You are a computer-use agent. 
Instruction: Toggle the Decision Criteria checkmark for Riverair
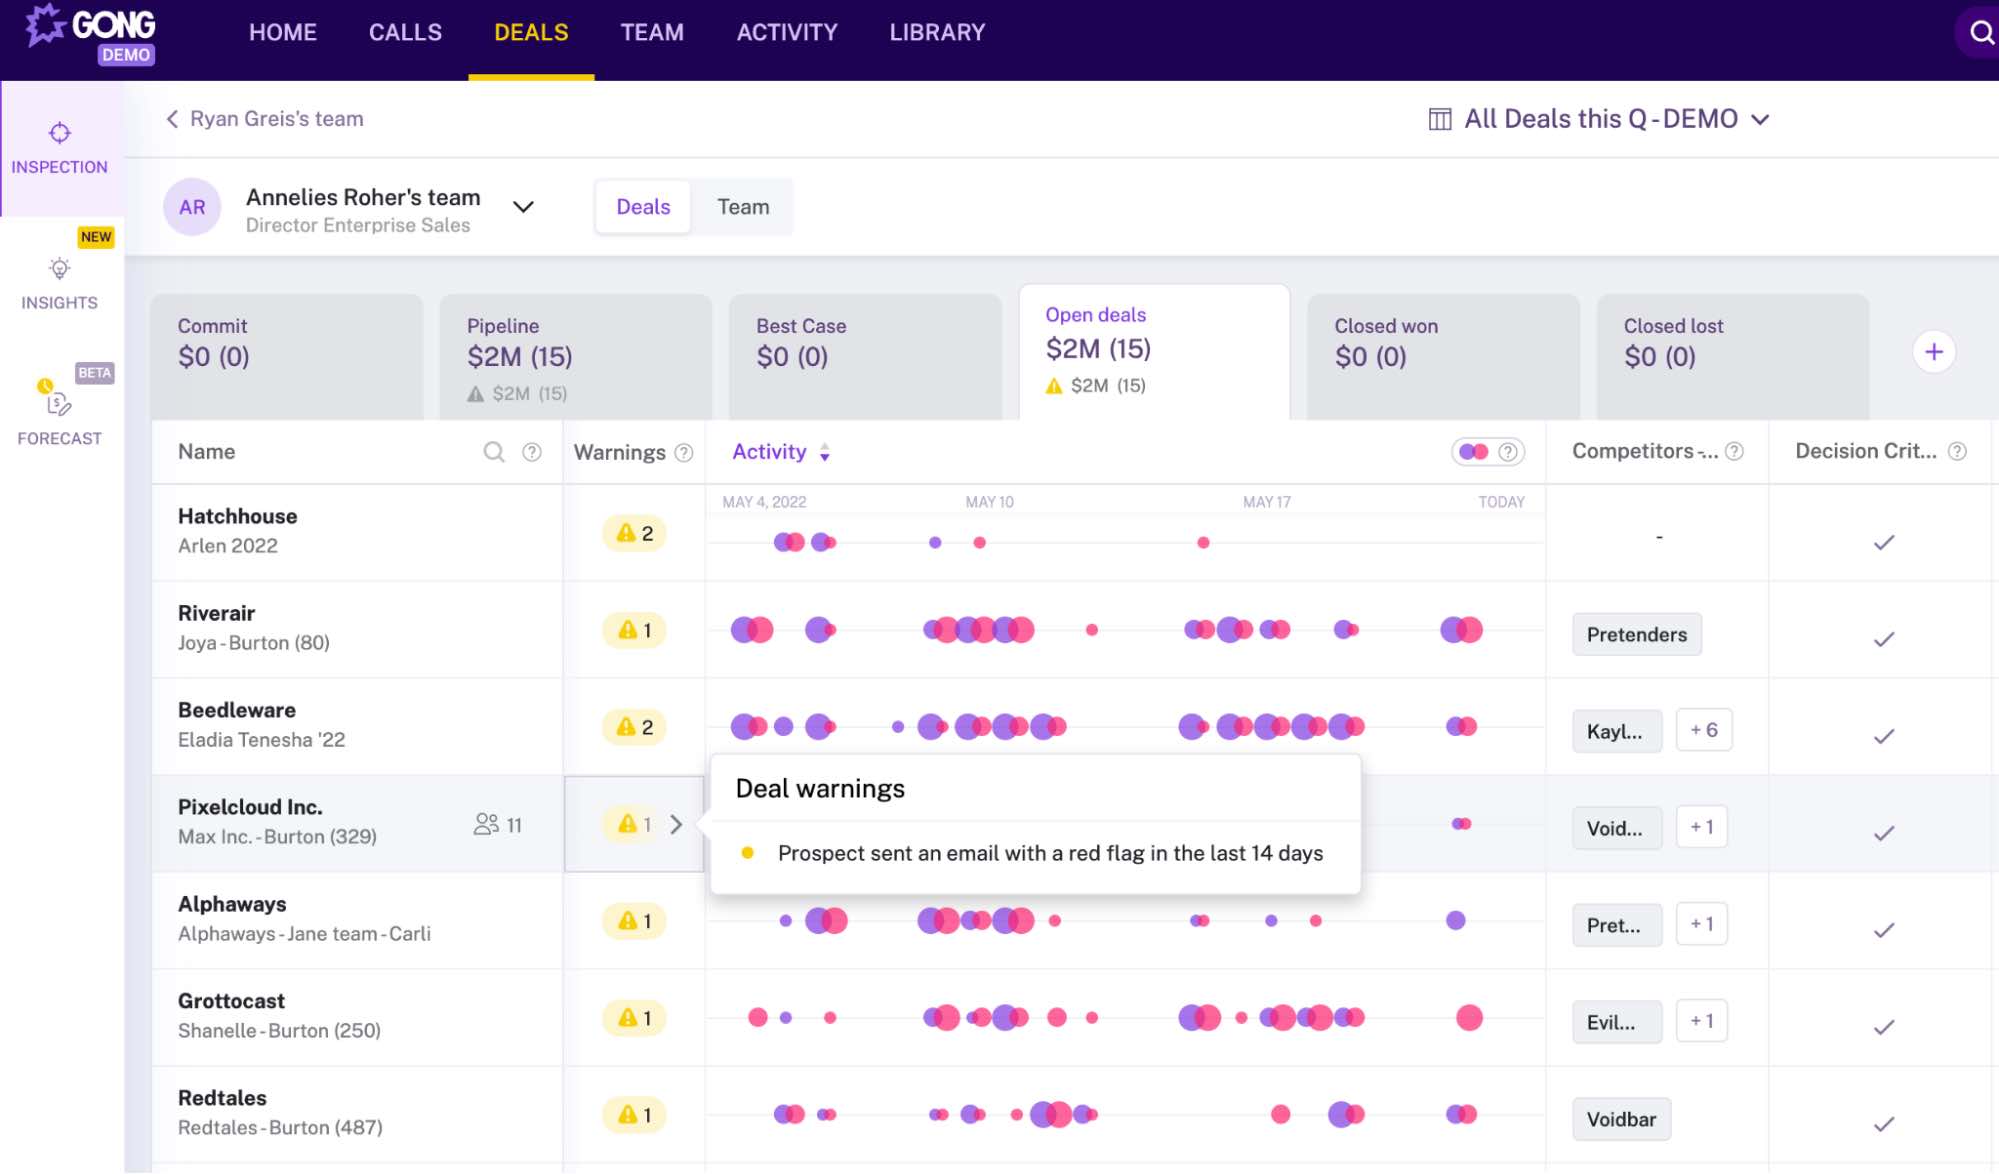pyautogui.click(x=1884, y=635)
